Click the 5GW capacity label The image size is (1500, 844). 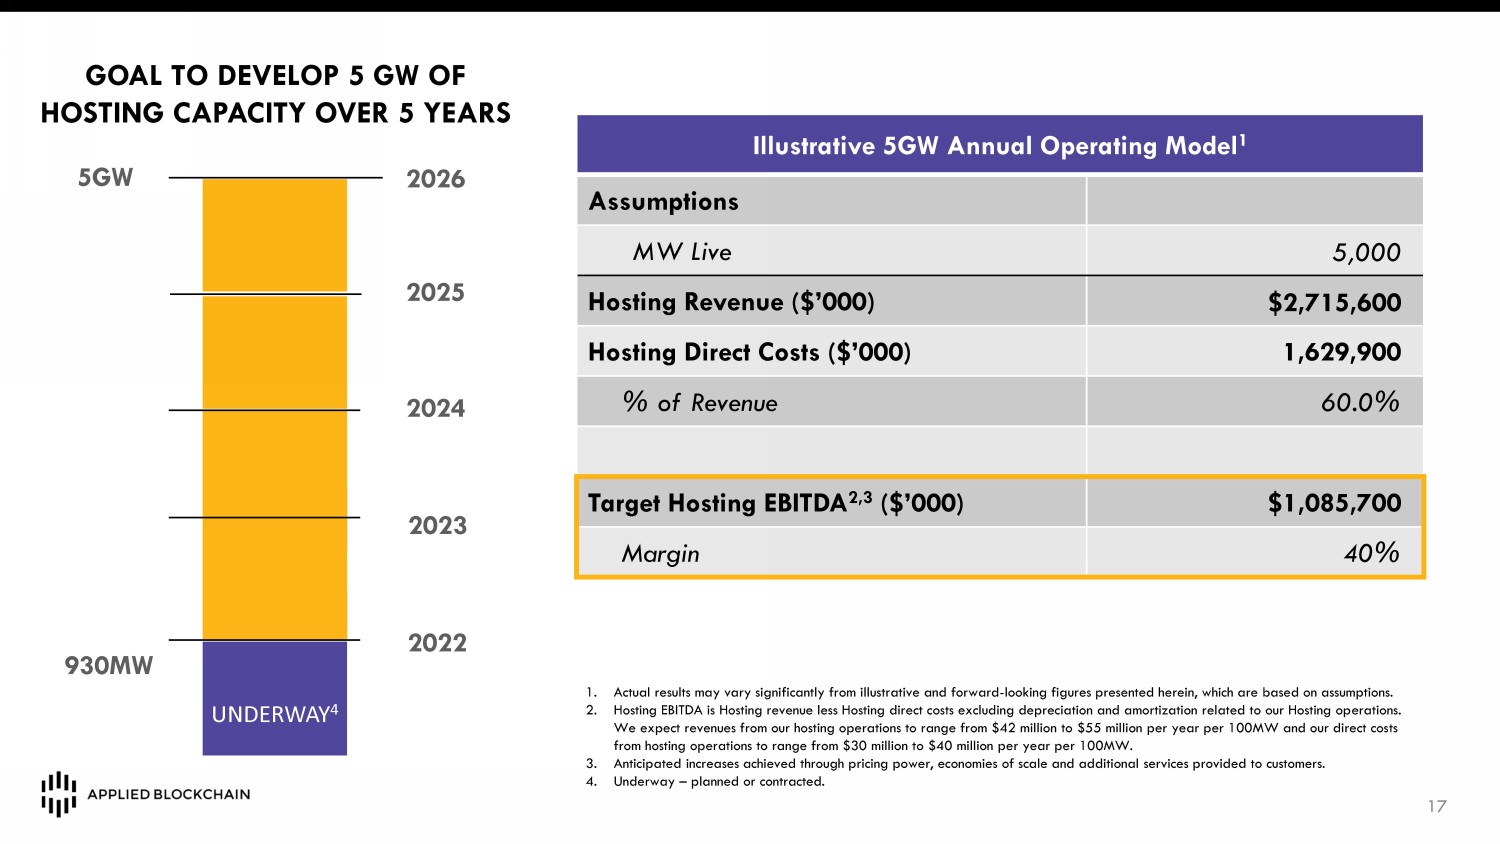click(x=105, y=178)
